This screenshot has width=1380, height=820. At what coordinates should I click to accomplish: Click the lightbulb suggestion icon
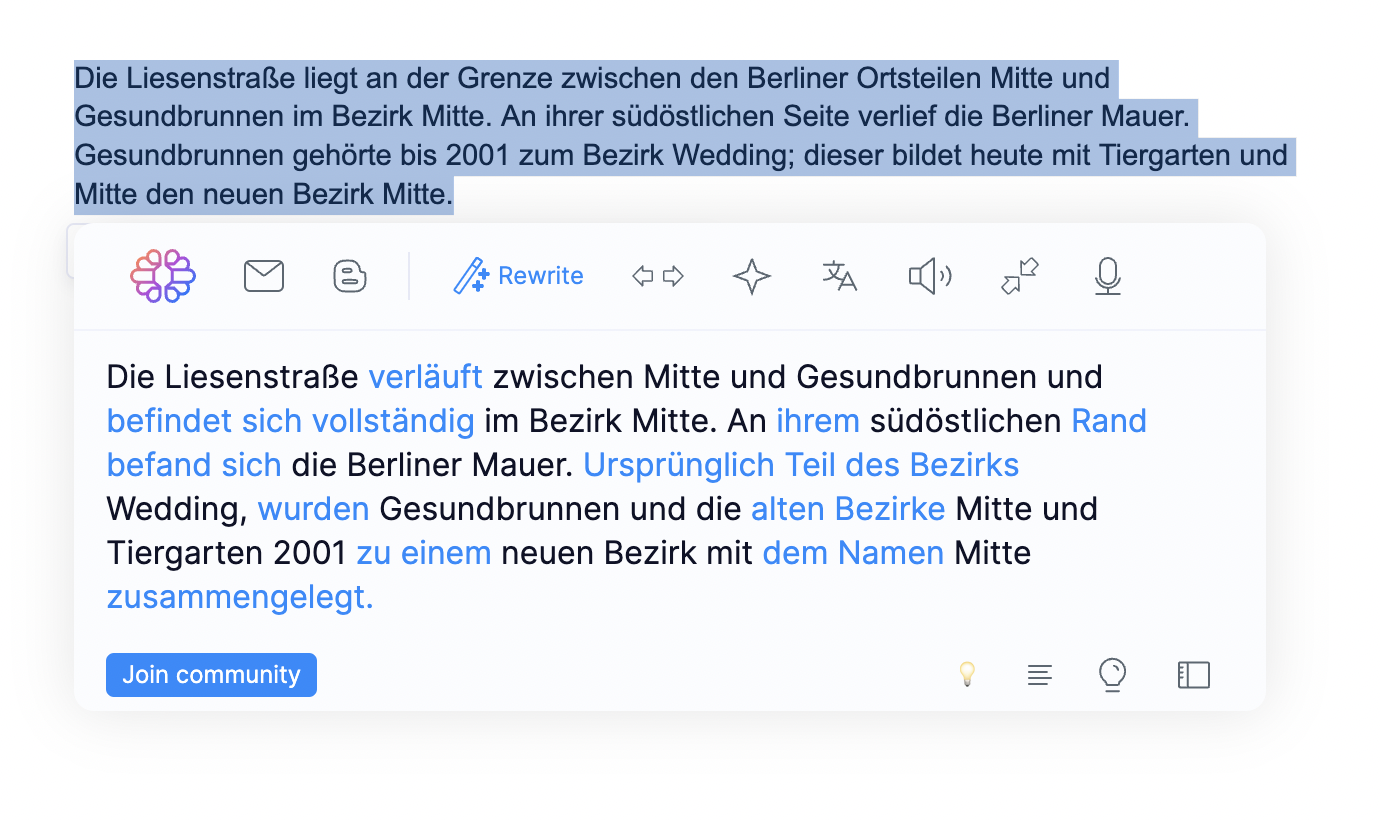(x=967, y=675)
